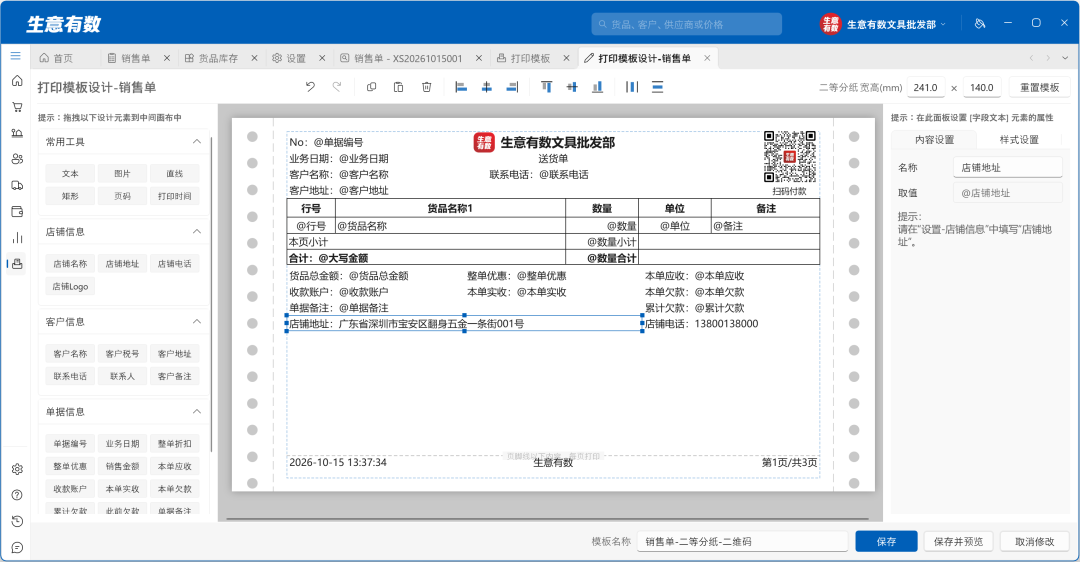Open the settings gear in the left sidebar
The width and height of the screenshot is (1080, 562).
[x=17, y=469]
